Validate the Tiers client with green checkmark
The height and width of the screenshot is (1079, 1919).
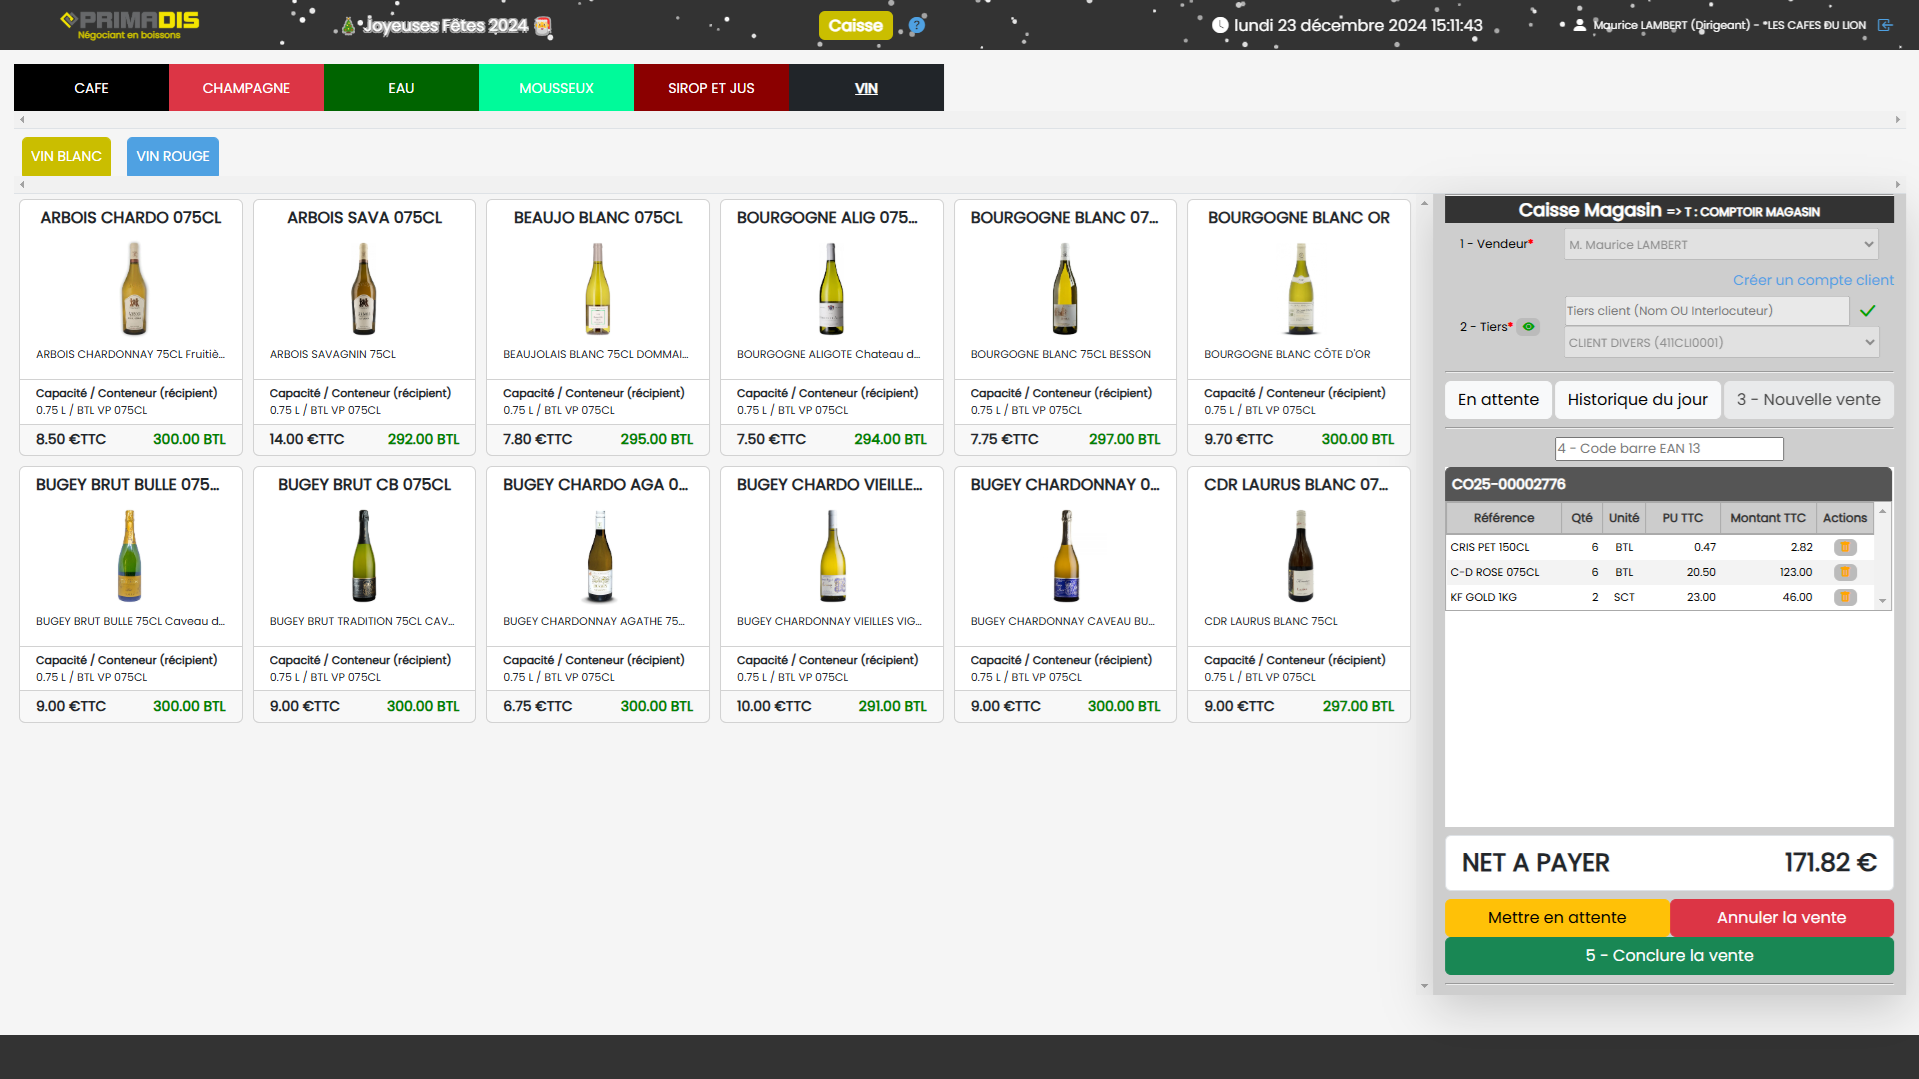coord(1867,311)
